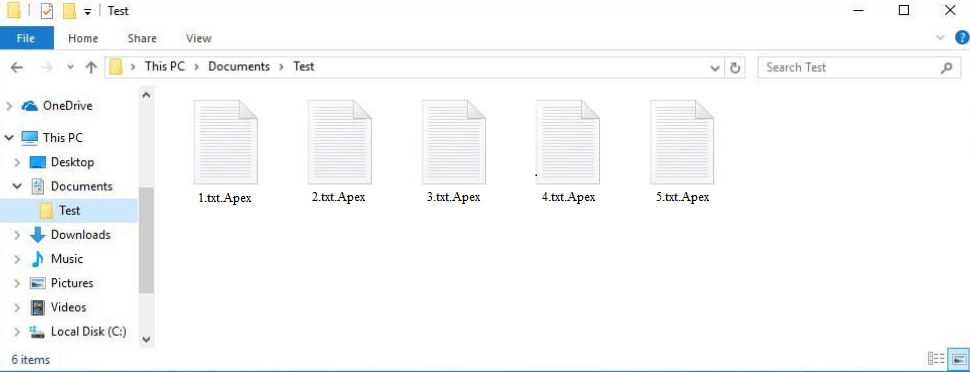The height and width of the screenshot is (372, 970).
Task: Switch to the Home ribbon tab
Action: tap(83, 38)
